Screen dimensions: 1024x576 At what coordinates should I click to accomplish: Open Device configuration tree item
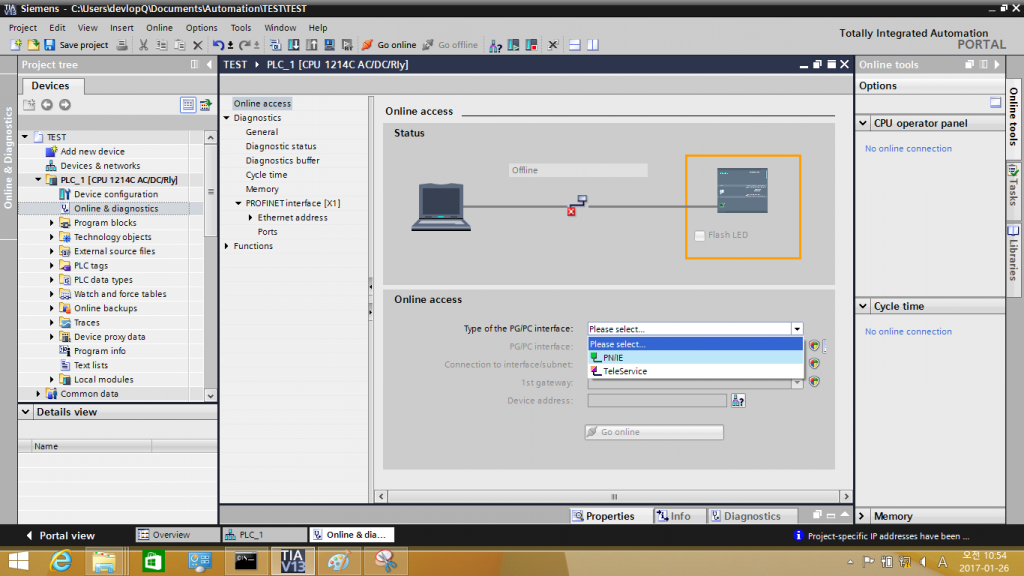coord(116,194)
